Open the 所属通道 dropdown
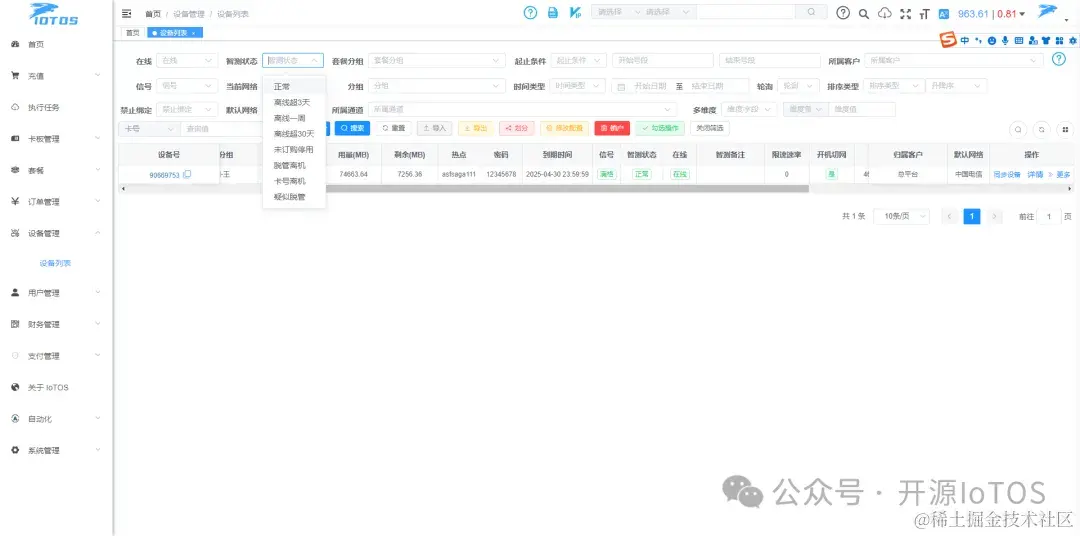1080x536 pixels. click(x=523, y=110)
